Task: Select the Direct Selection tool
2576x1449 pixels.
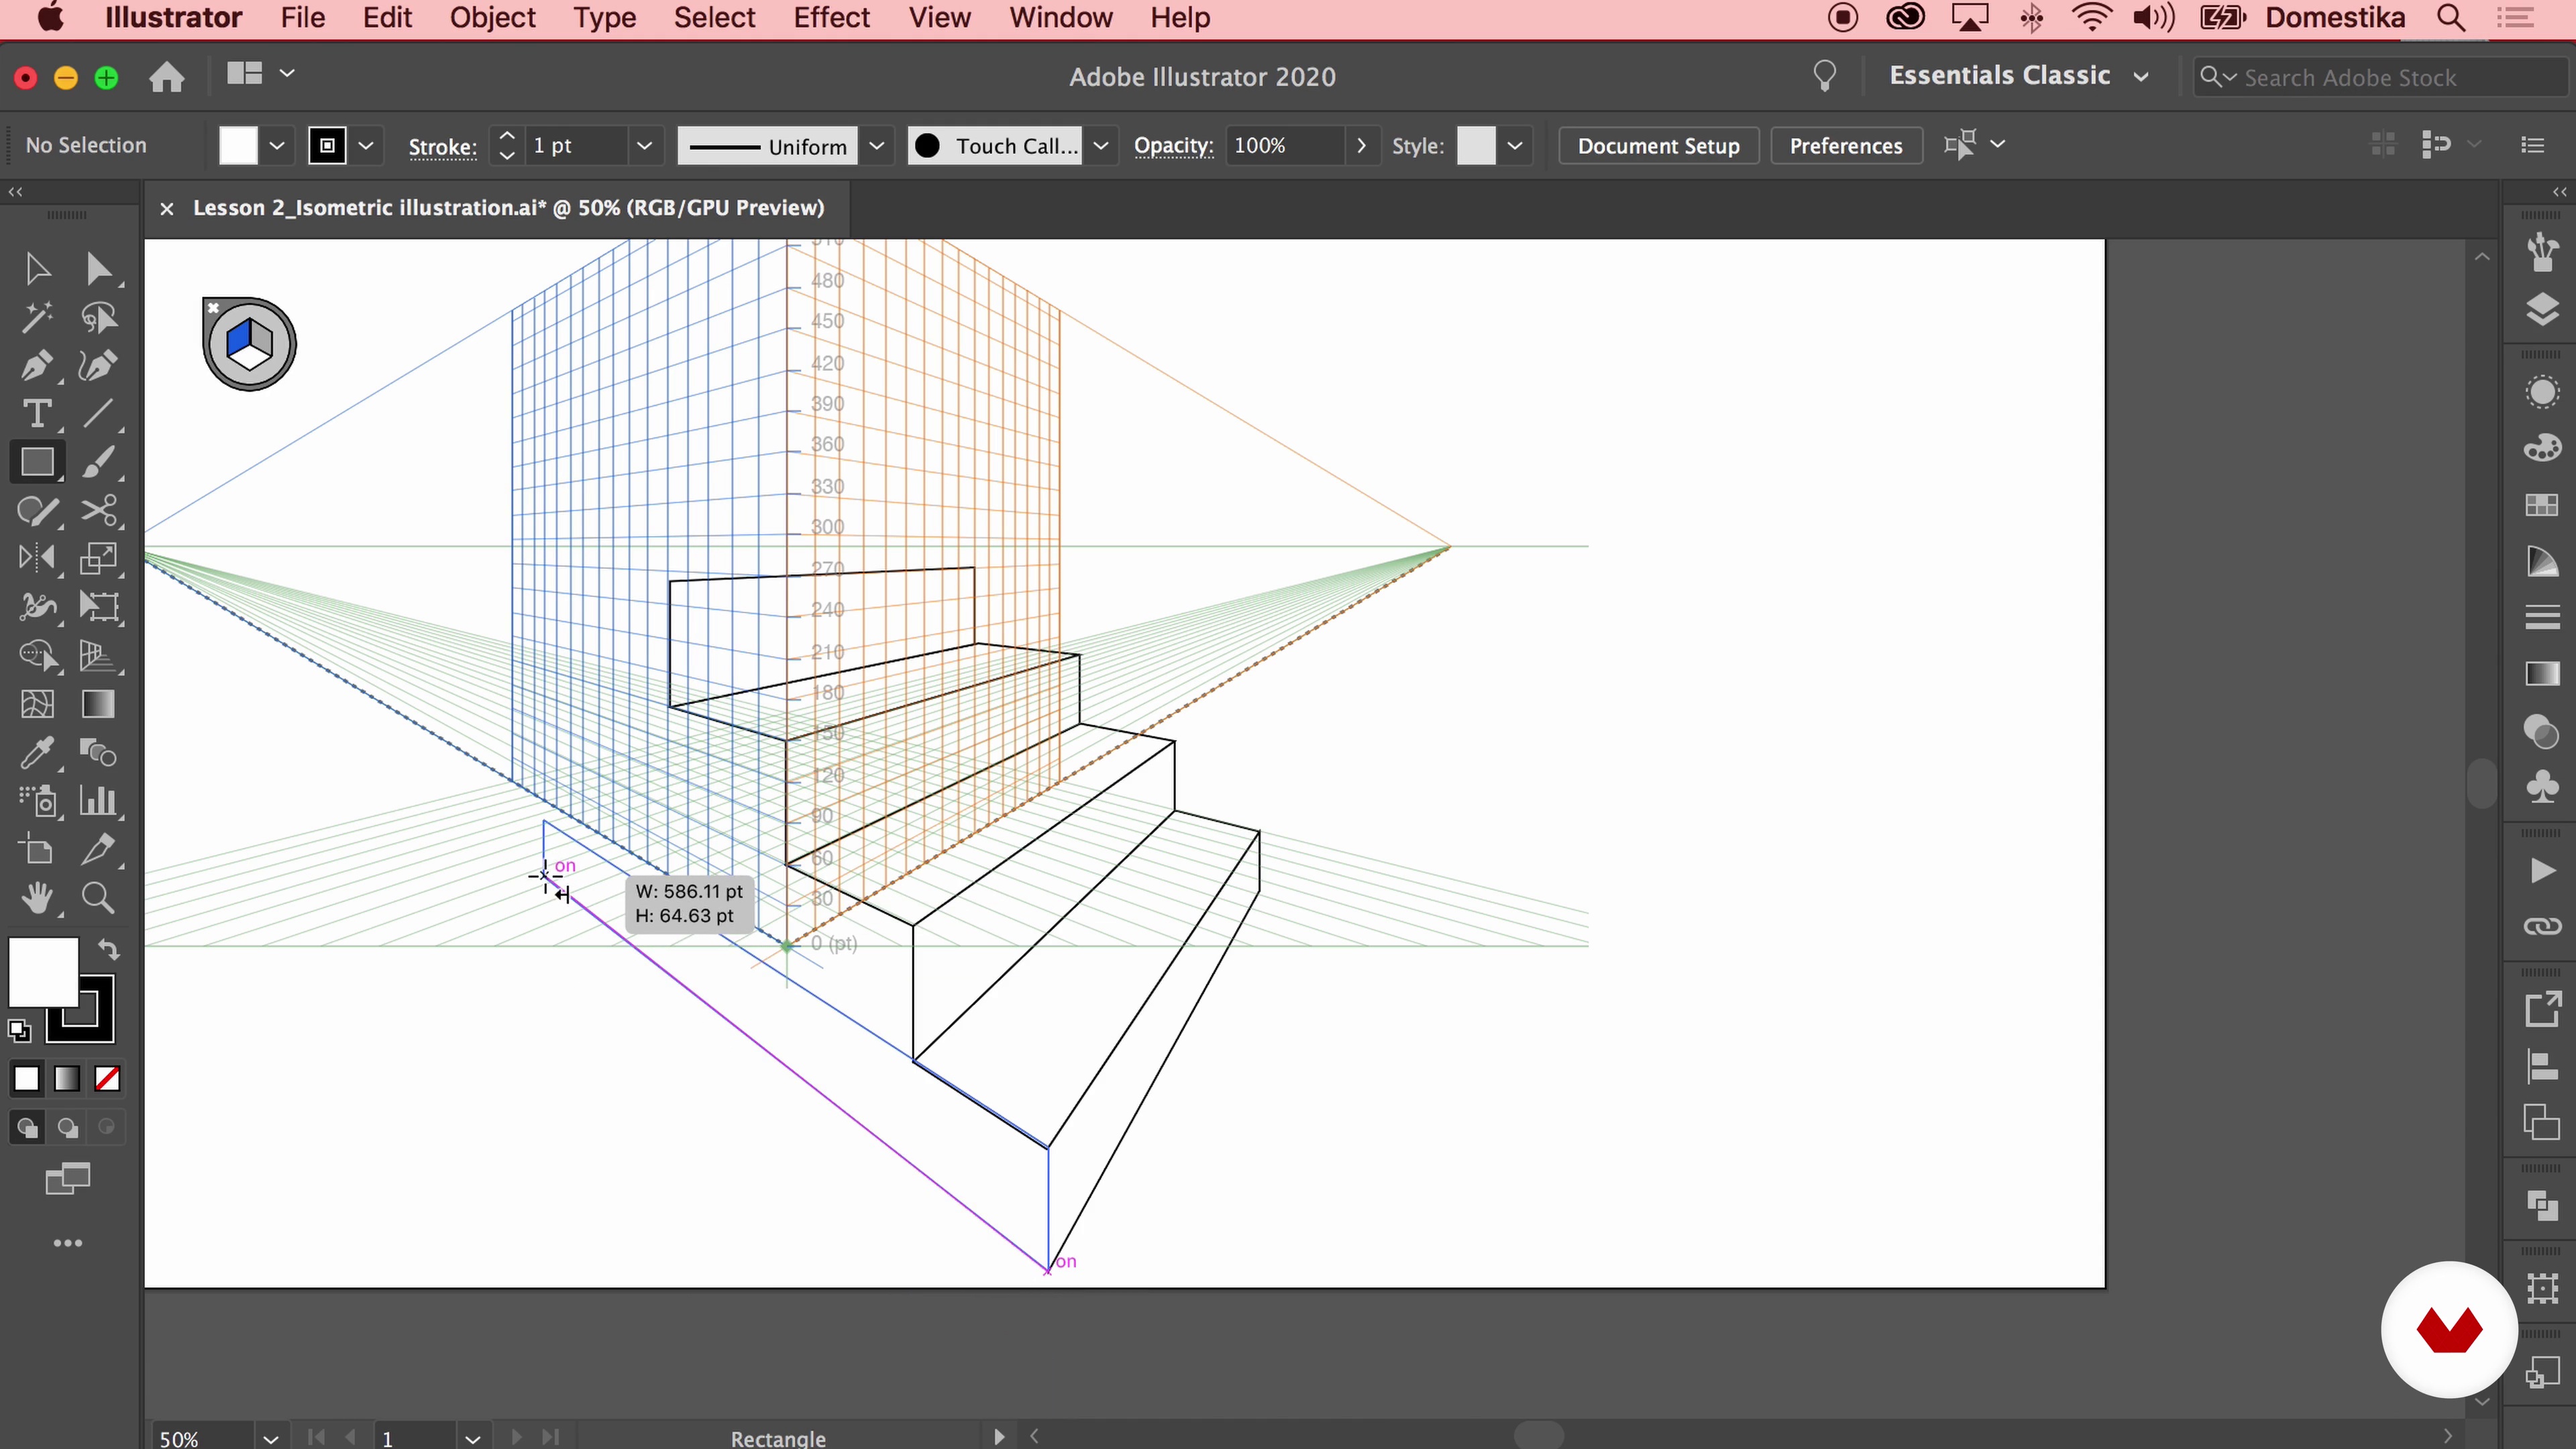Action: 98,269
